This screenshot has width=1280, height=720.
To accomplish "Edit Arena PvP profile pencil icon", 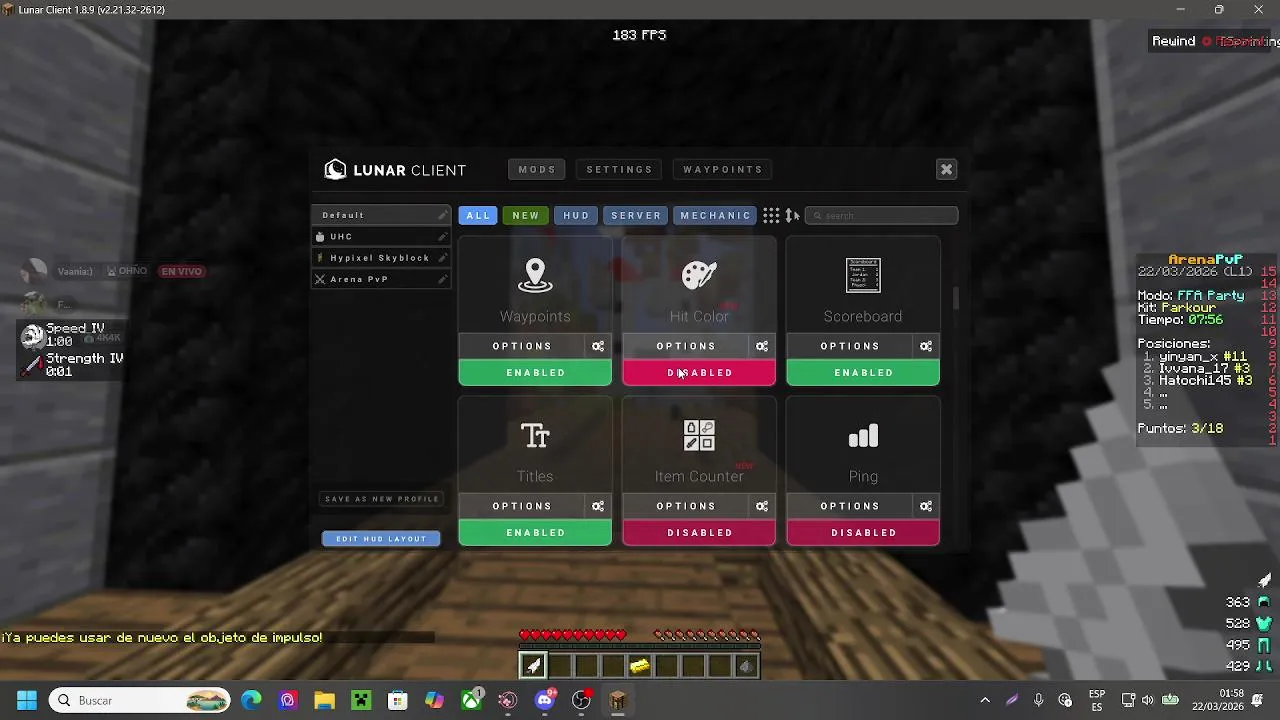I will pyautogui.click(x=442, y=280).
